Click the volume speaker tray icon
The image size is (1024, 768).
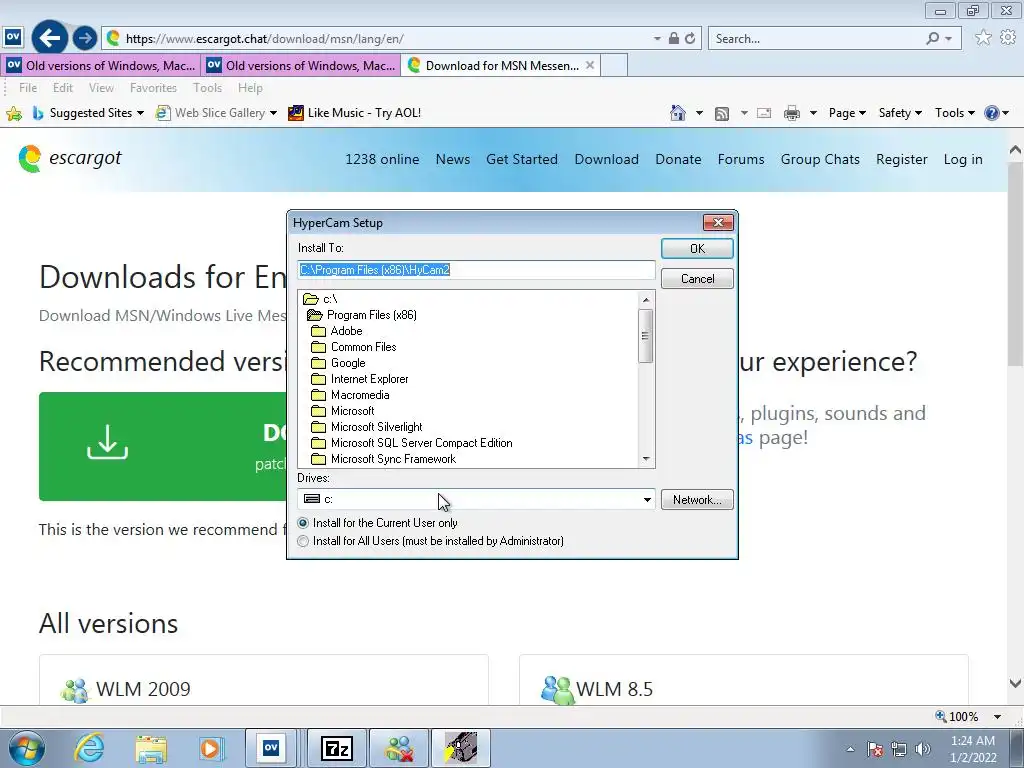pos(923,749)
